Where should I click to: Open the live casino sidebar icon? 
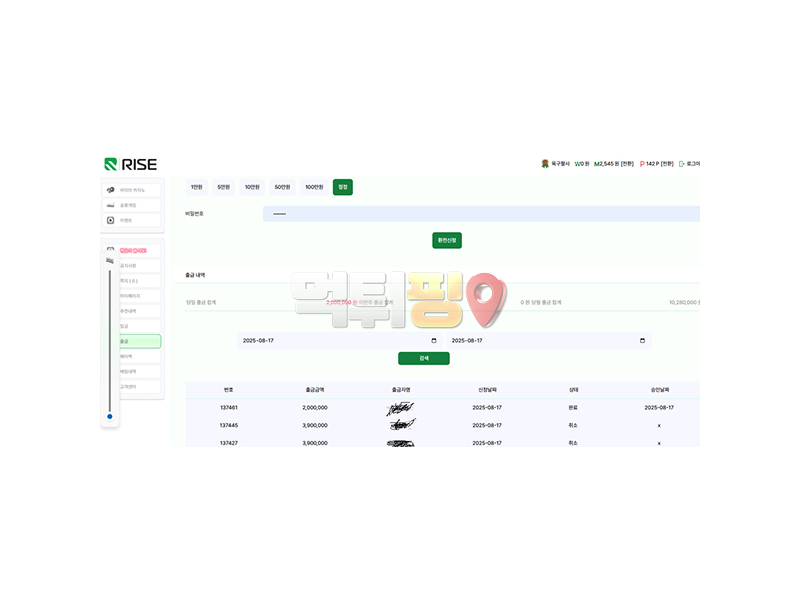coord(110,190)
